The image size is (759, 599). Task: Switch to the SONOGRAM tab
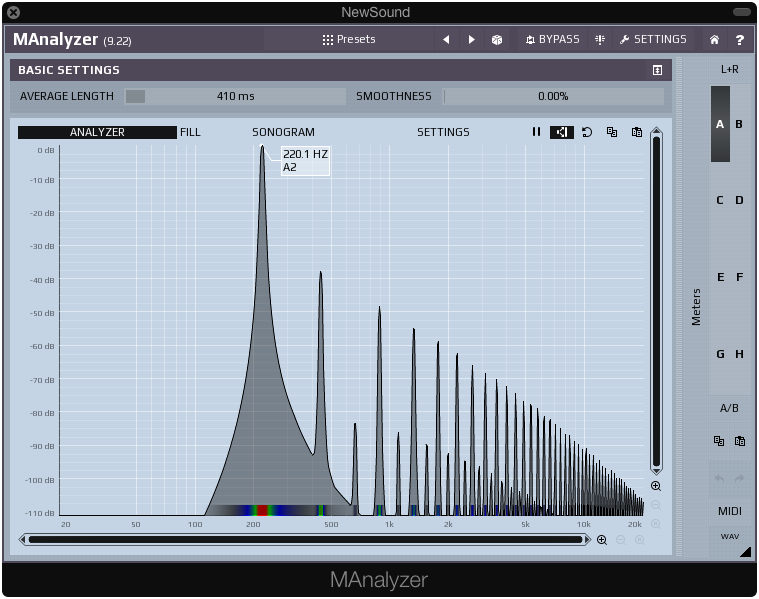pyautogui.click(x=283, y=132)
